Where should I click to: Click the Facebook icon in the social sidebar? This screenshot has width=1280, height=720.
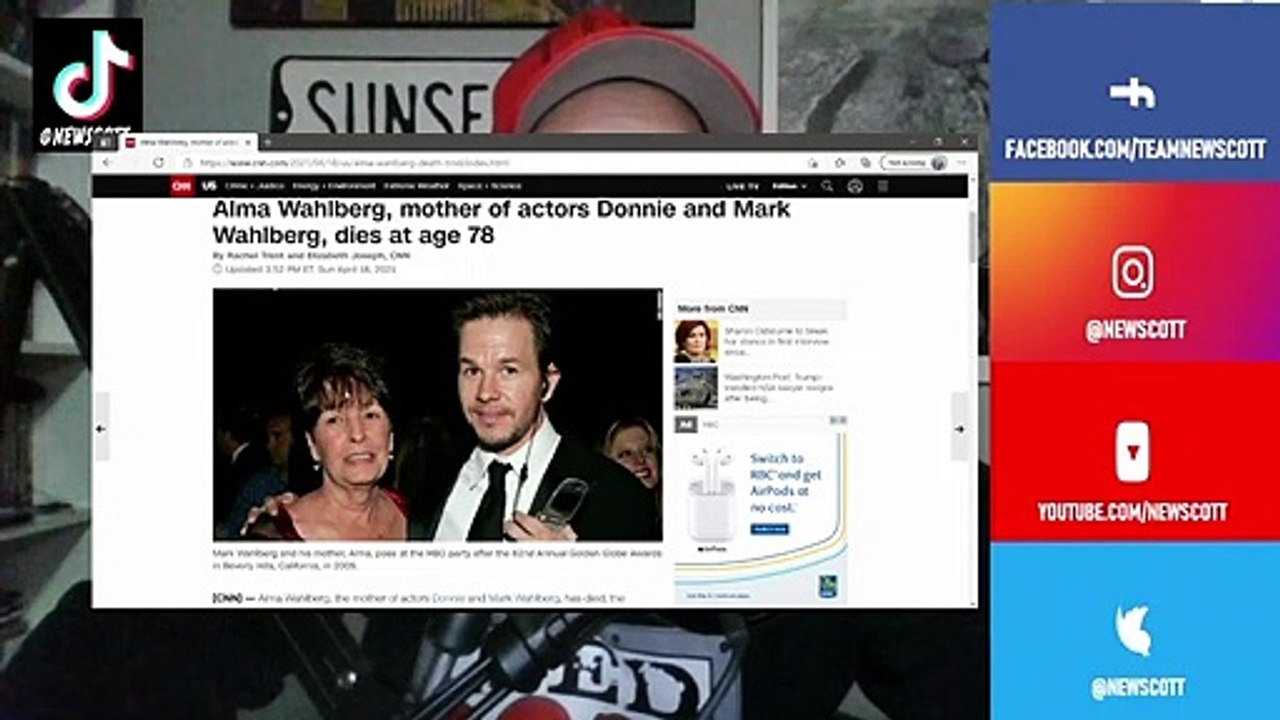coord(1133,93)
